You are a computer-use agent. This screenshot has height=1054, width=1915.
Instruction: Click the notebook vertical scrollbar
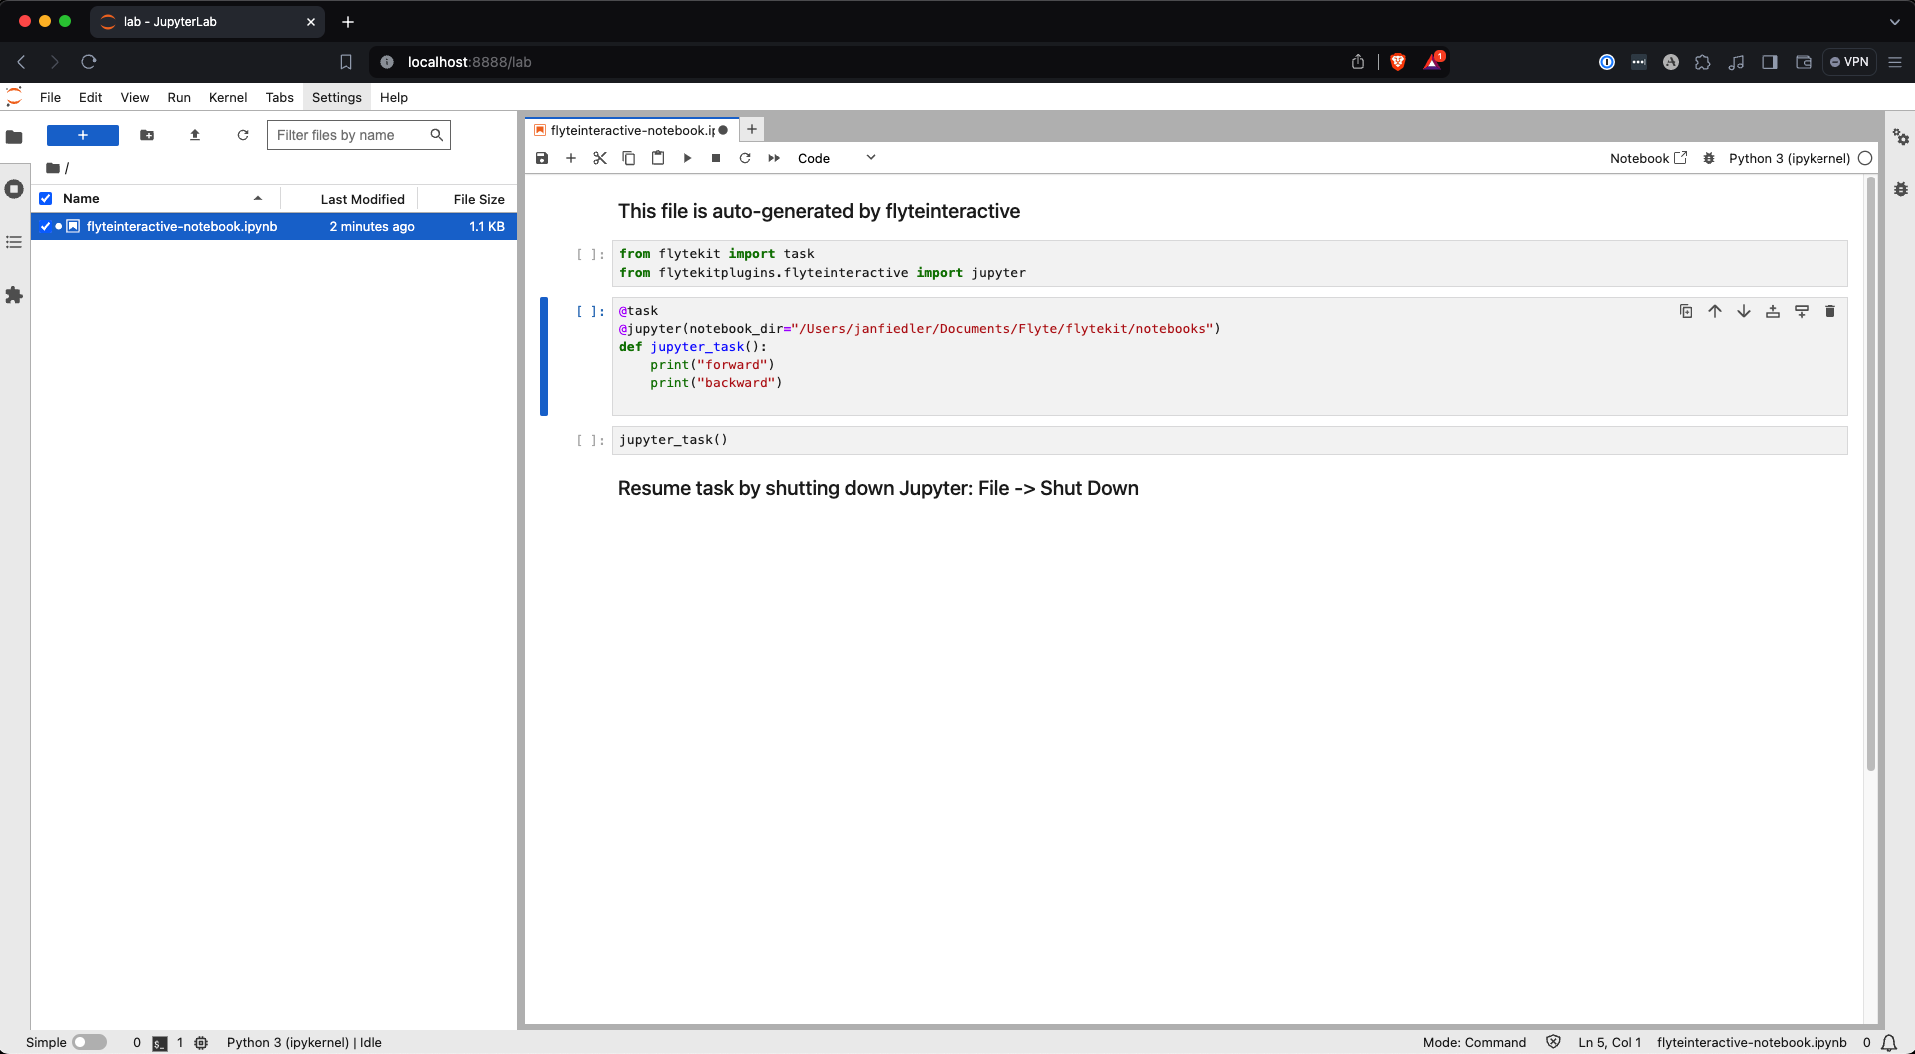pyautogui.click(x=1870, y=475)
